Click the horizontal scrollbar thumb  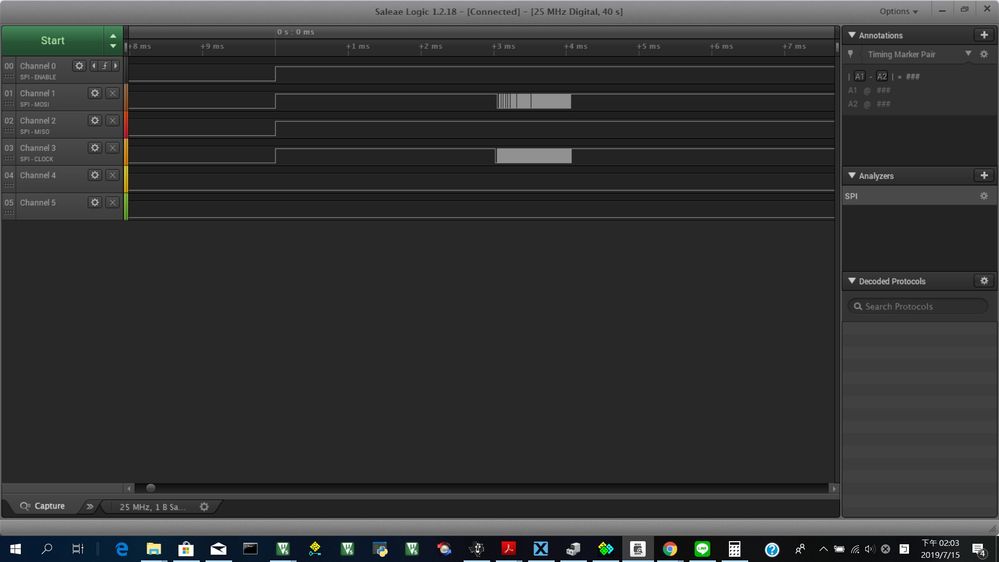pos(150,488)
